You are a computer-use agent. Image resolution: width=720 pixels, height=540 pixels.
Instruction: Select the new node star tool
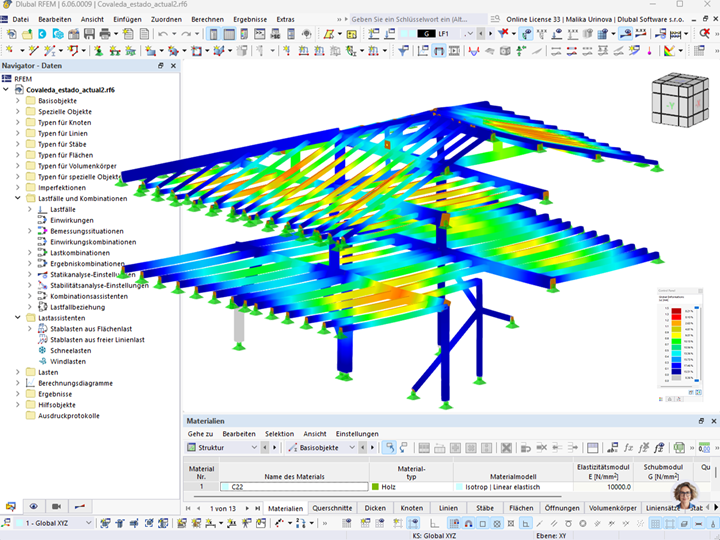tap(10, 51)
